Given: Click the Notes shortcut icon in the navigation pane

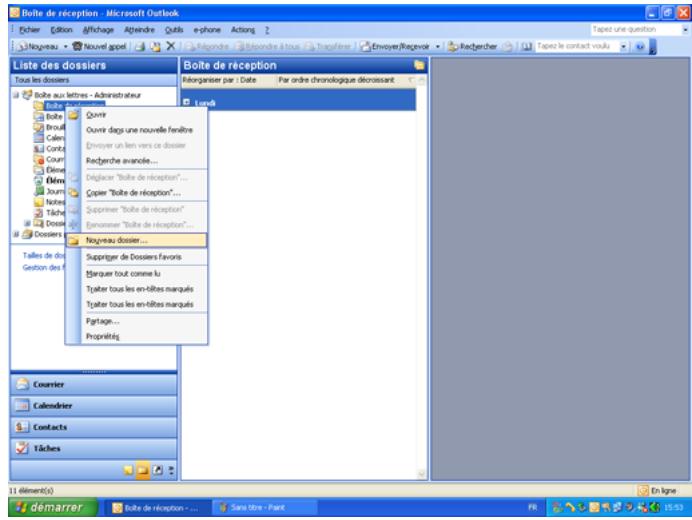Looking at the screenshot, I should coord(128,470).
